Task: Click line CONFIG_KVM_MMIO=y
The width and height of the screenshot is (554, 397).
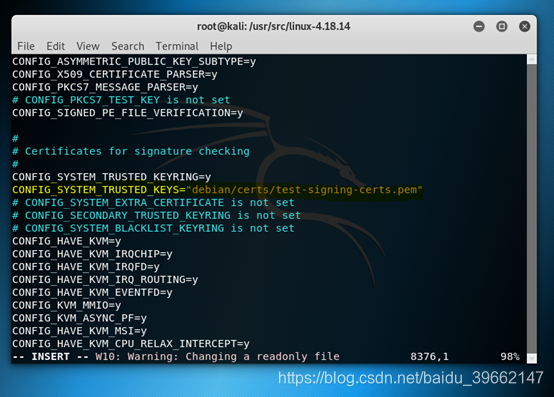Action: [67, 305]
